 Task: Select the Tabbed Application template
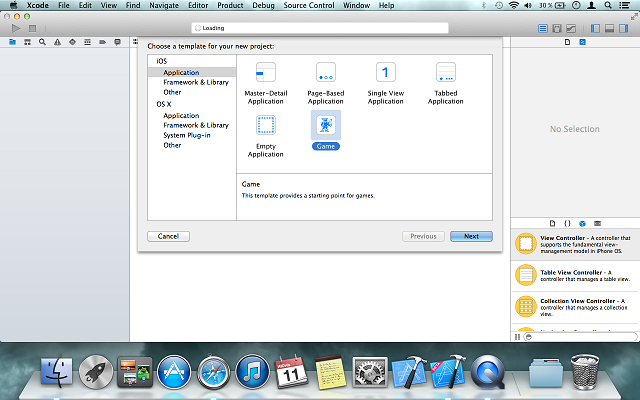click(446, 83)
